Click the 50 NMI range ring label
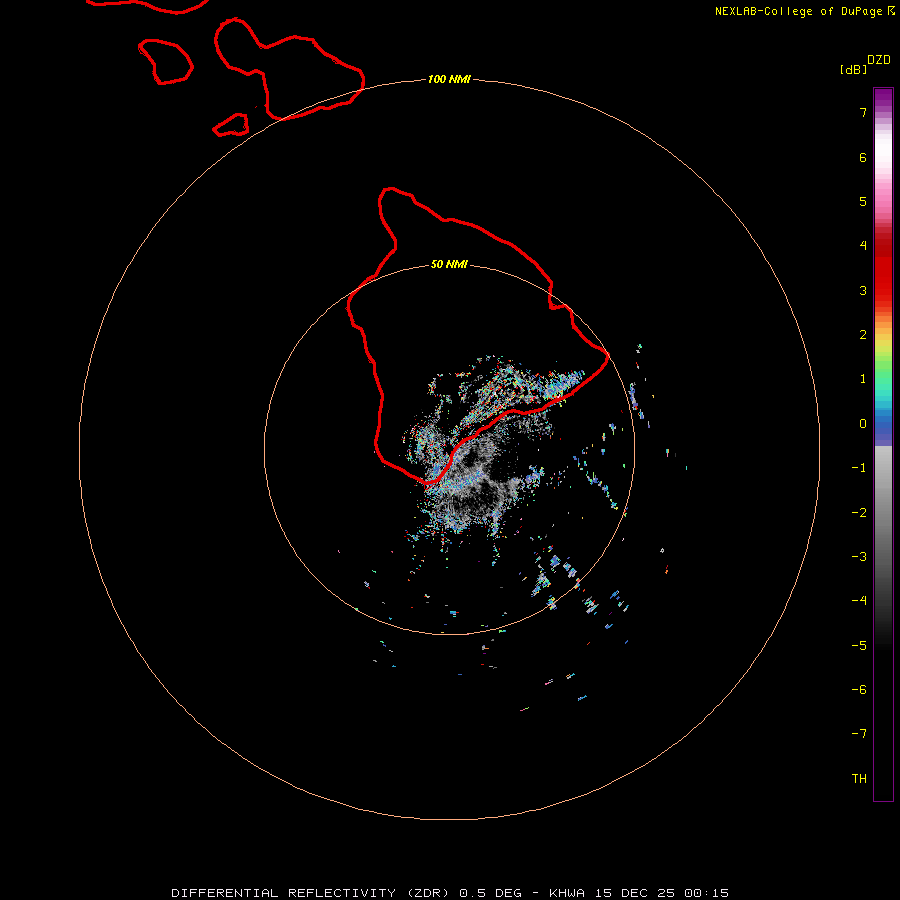900x900 pixels. coord(449,264)
